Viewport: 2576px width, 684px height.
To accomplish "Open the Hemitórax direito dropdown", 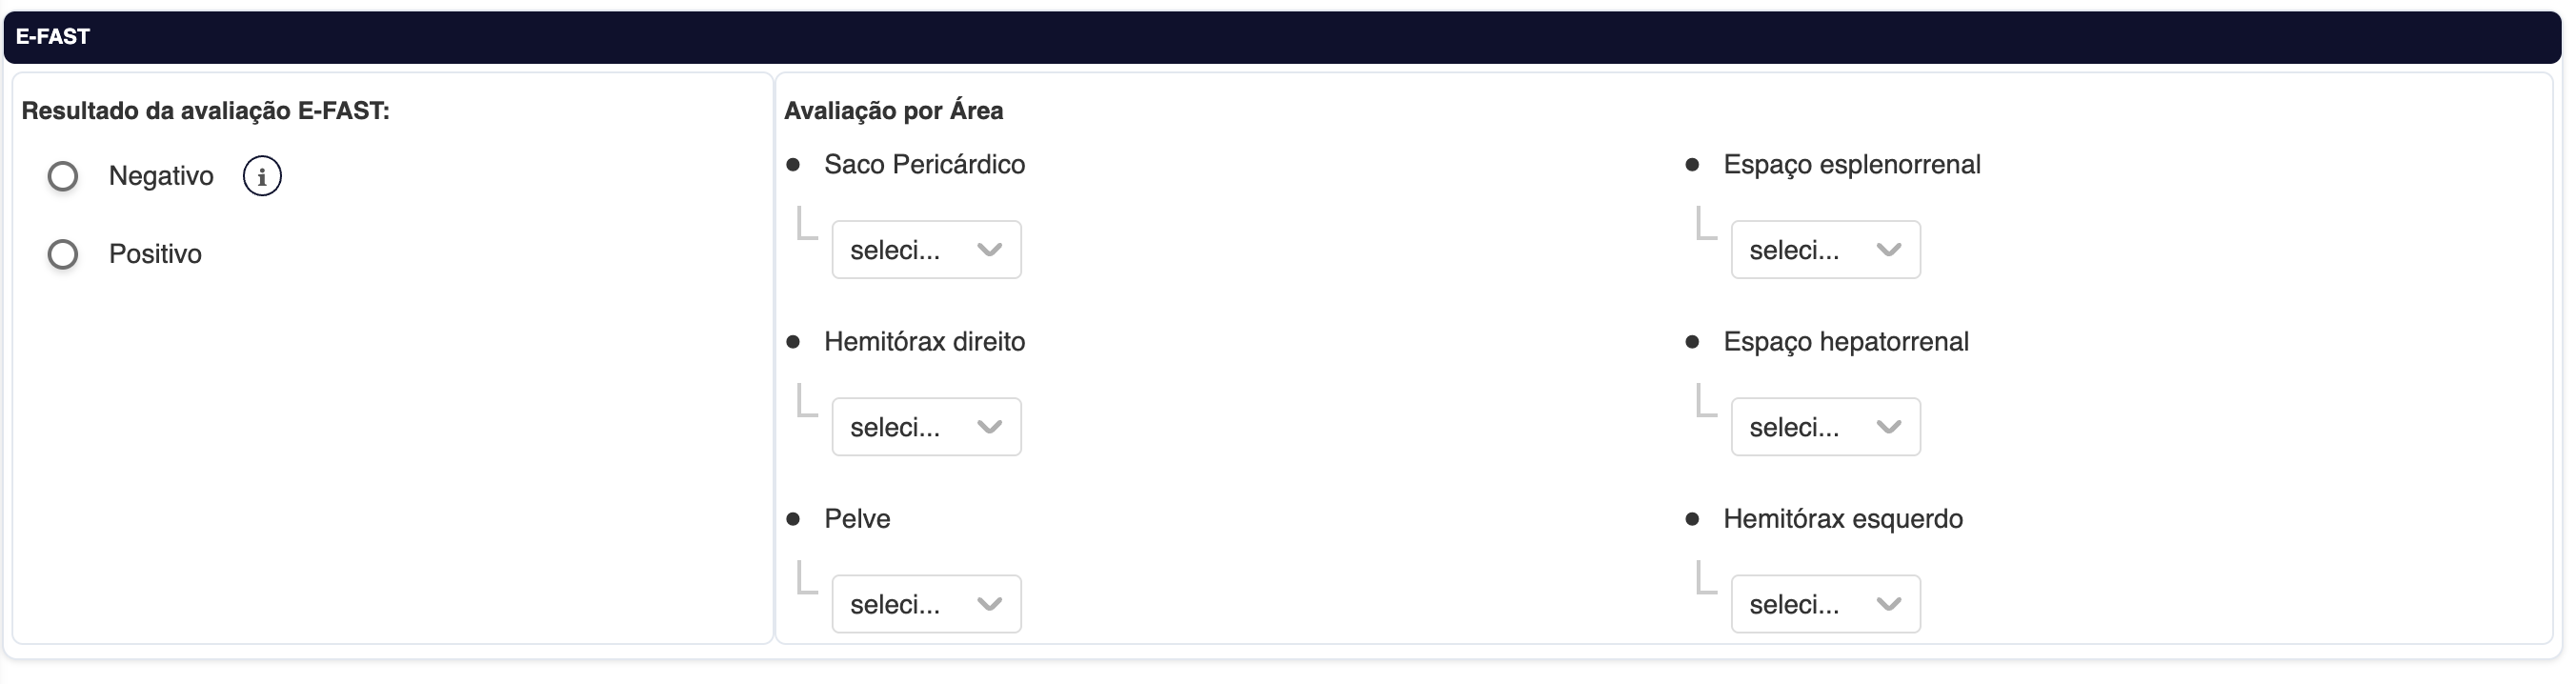I will coord(926,427).
